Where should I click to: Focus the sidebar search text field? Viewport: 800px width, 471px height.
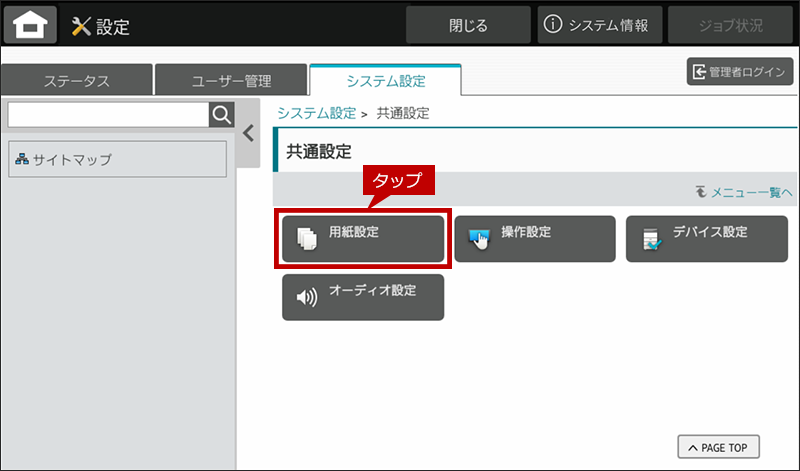[x=107, y=114]
